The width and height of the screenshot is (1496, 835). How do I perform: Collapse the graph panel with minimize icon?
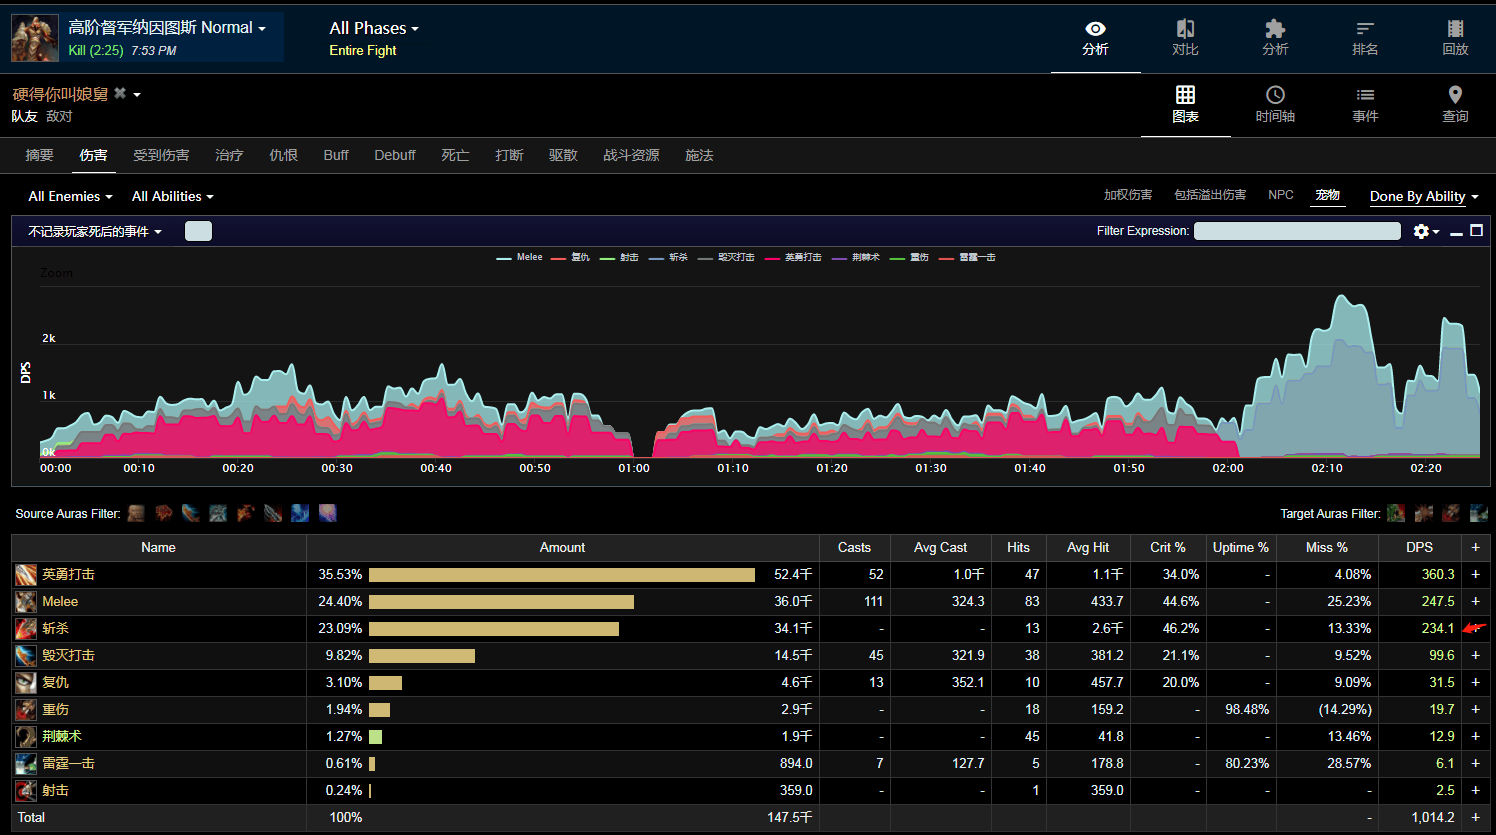tap(1456, 232)
